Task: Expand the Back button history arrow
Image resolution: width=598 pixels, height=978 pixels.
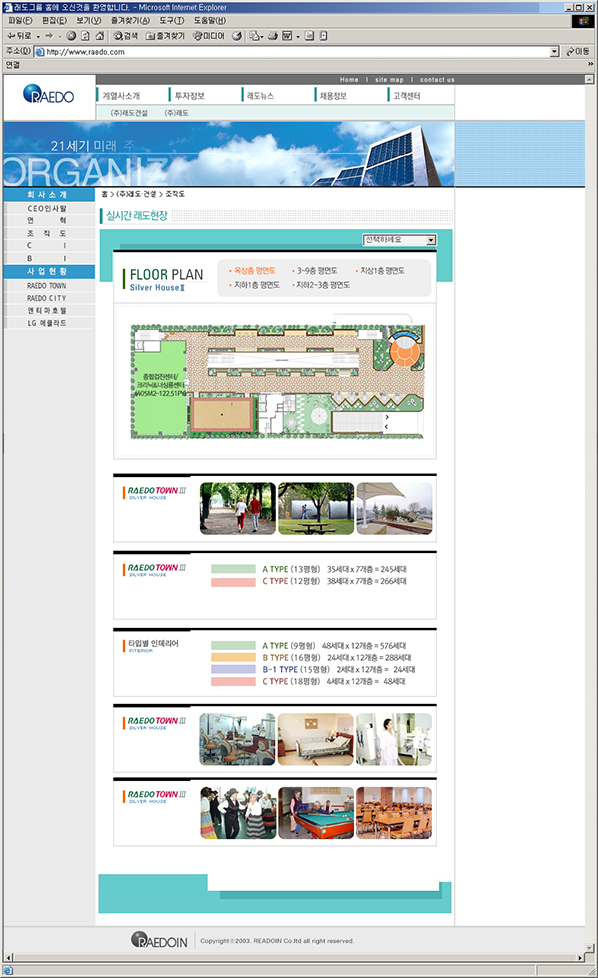Action: point(38,36)
